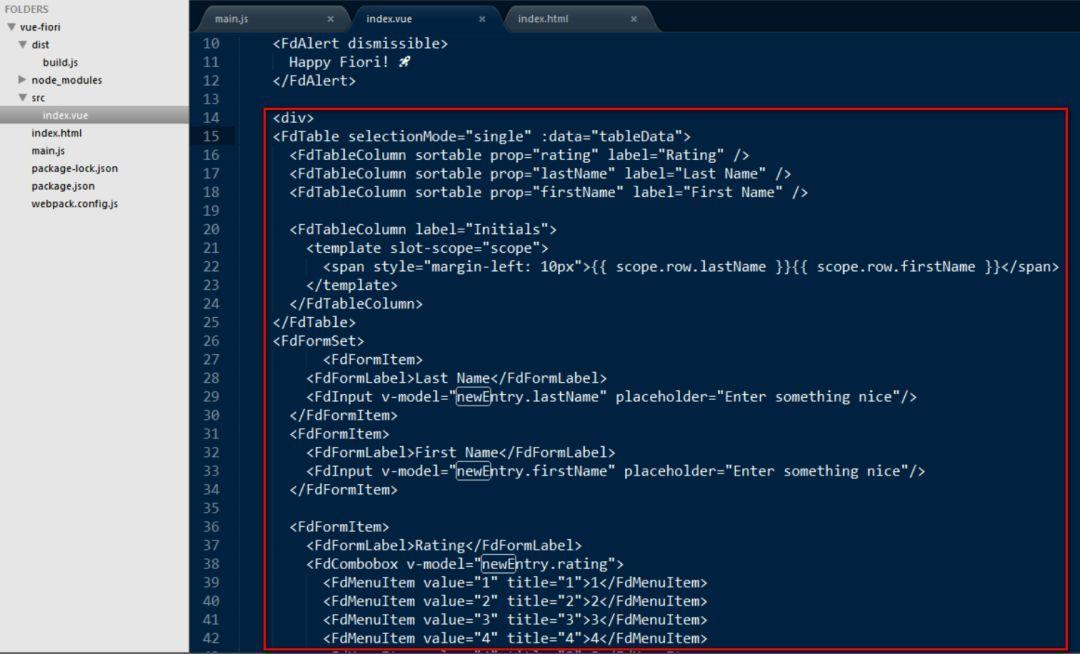
Task: Collapse the vue-fiori folder
Action: pyautogui.click(x=12, y=27)
